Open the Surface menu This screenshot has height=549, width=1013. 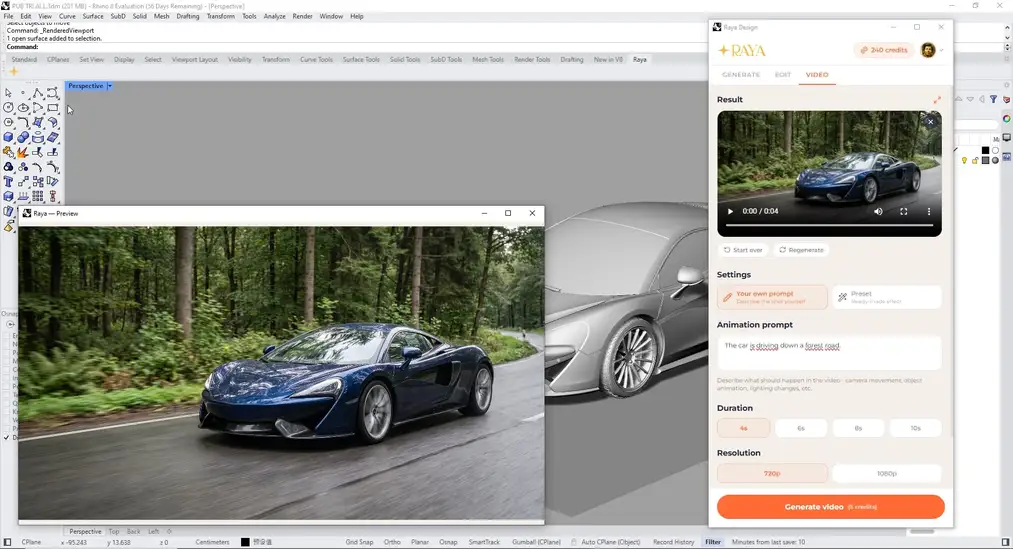[x=93, y=16]
